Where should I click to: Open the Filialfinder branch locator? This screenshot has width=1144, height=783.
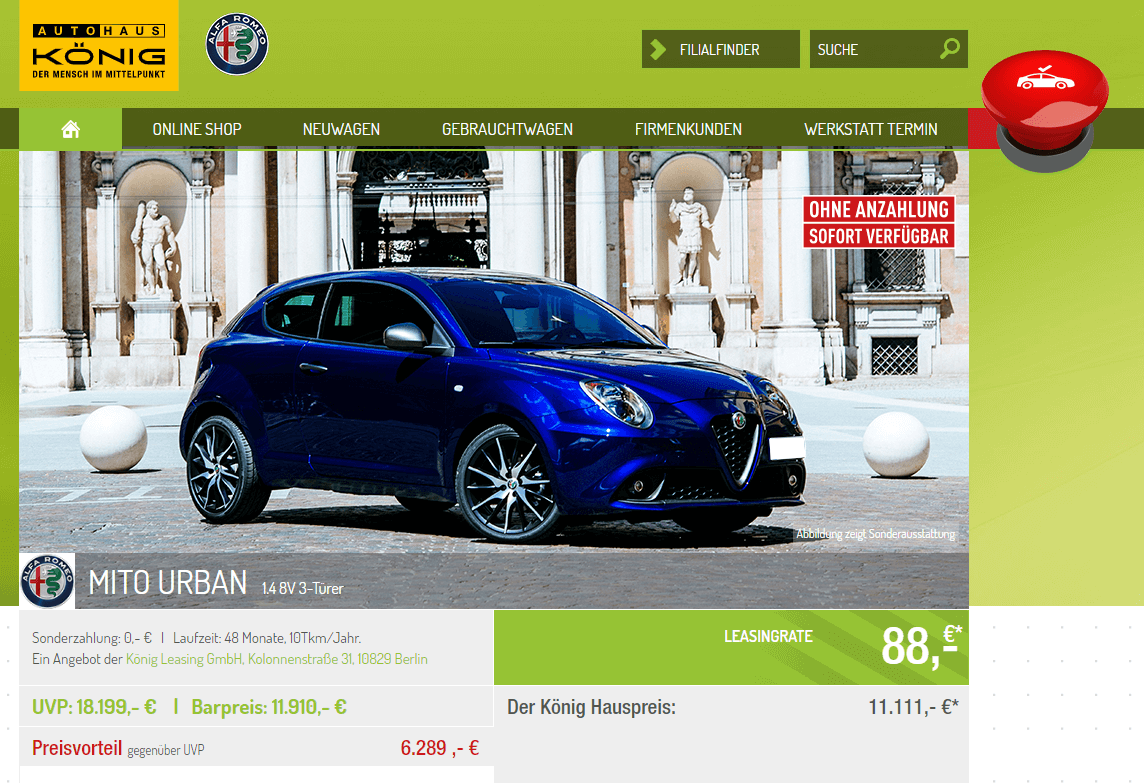pos(721,49)
